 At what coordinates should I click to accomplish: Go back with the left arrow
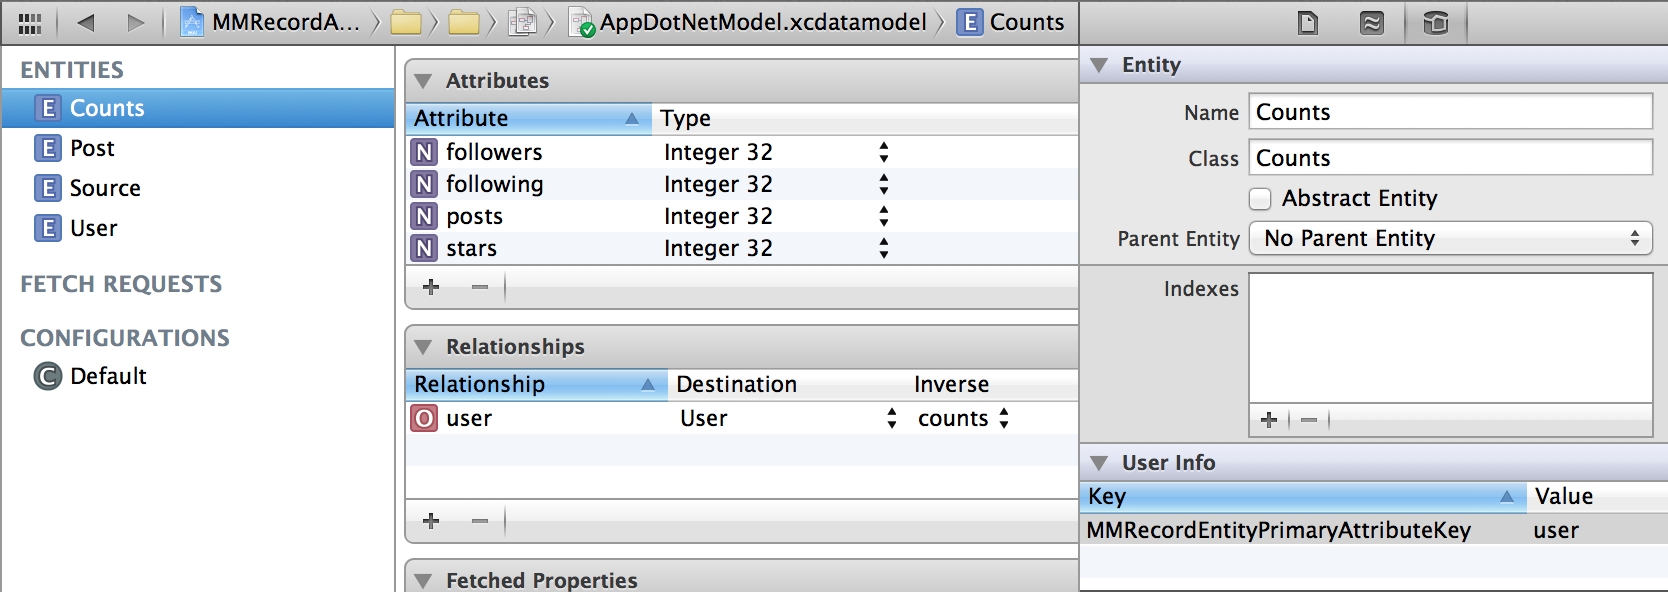[86, 22]
